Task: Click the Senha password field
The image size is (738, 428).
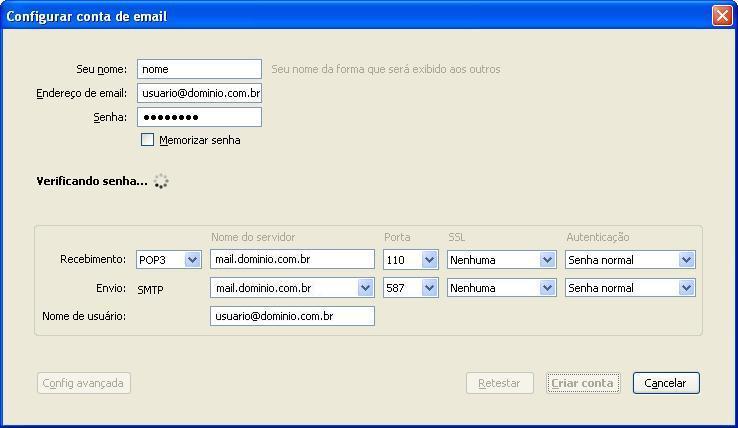Action: 199,117
